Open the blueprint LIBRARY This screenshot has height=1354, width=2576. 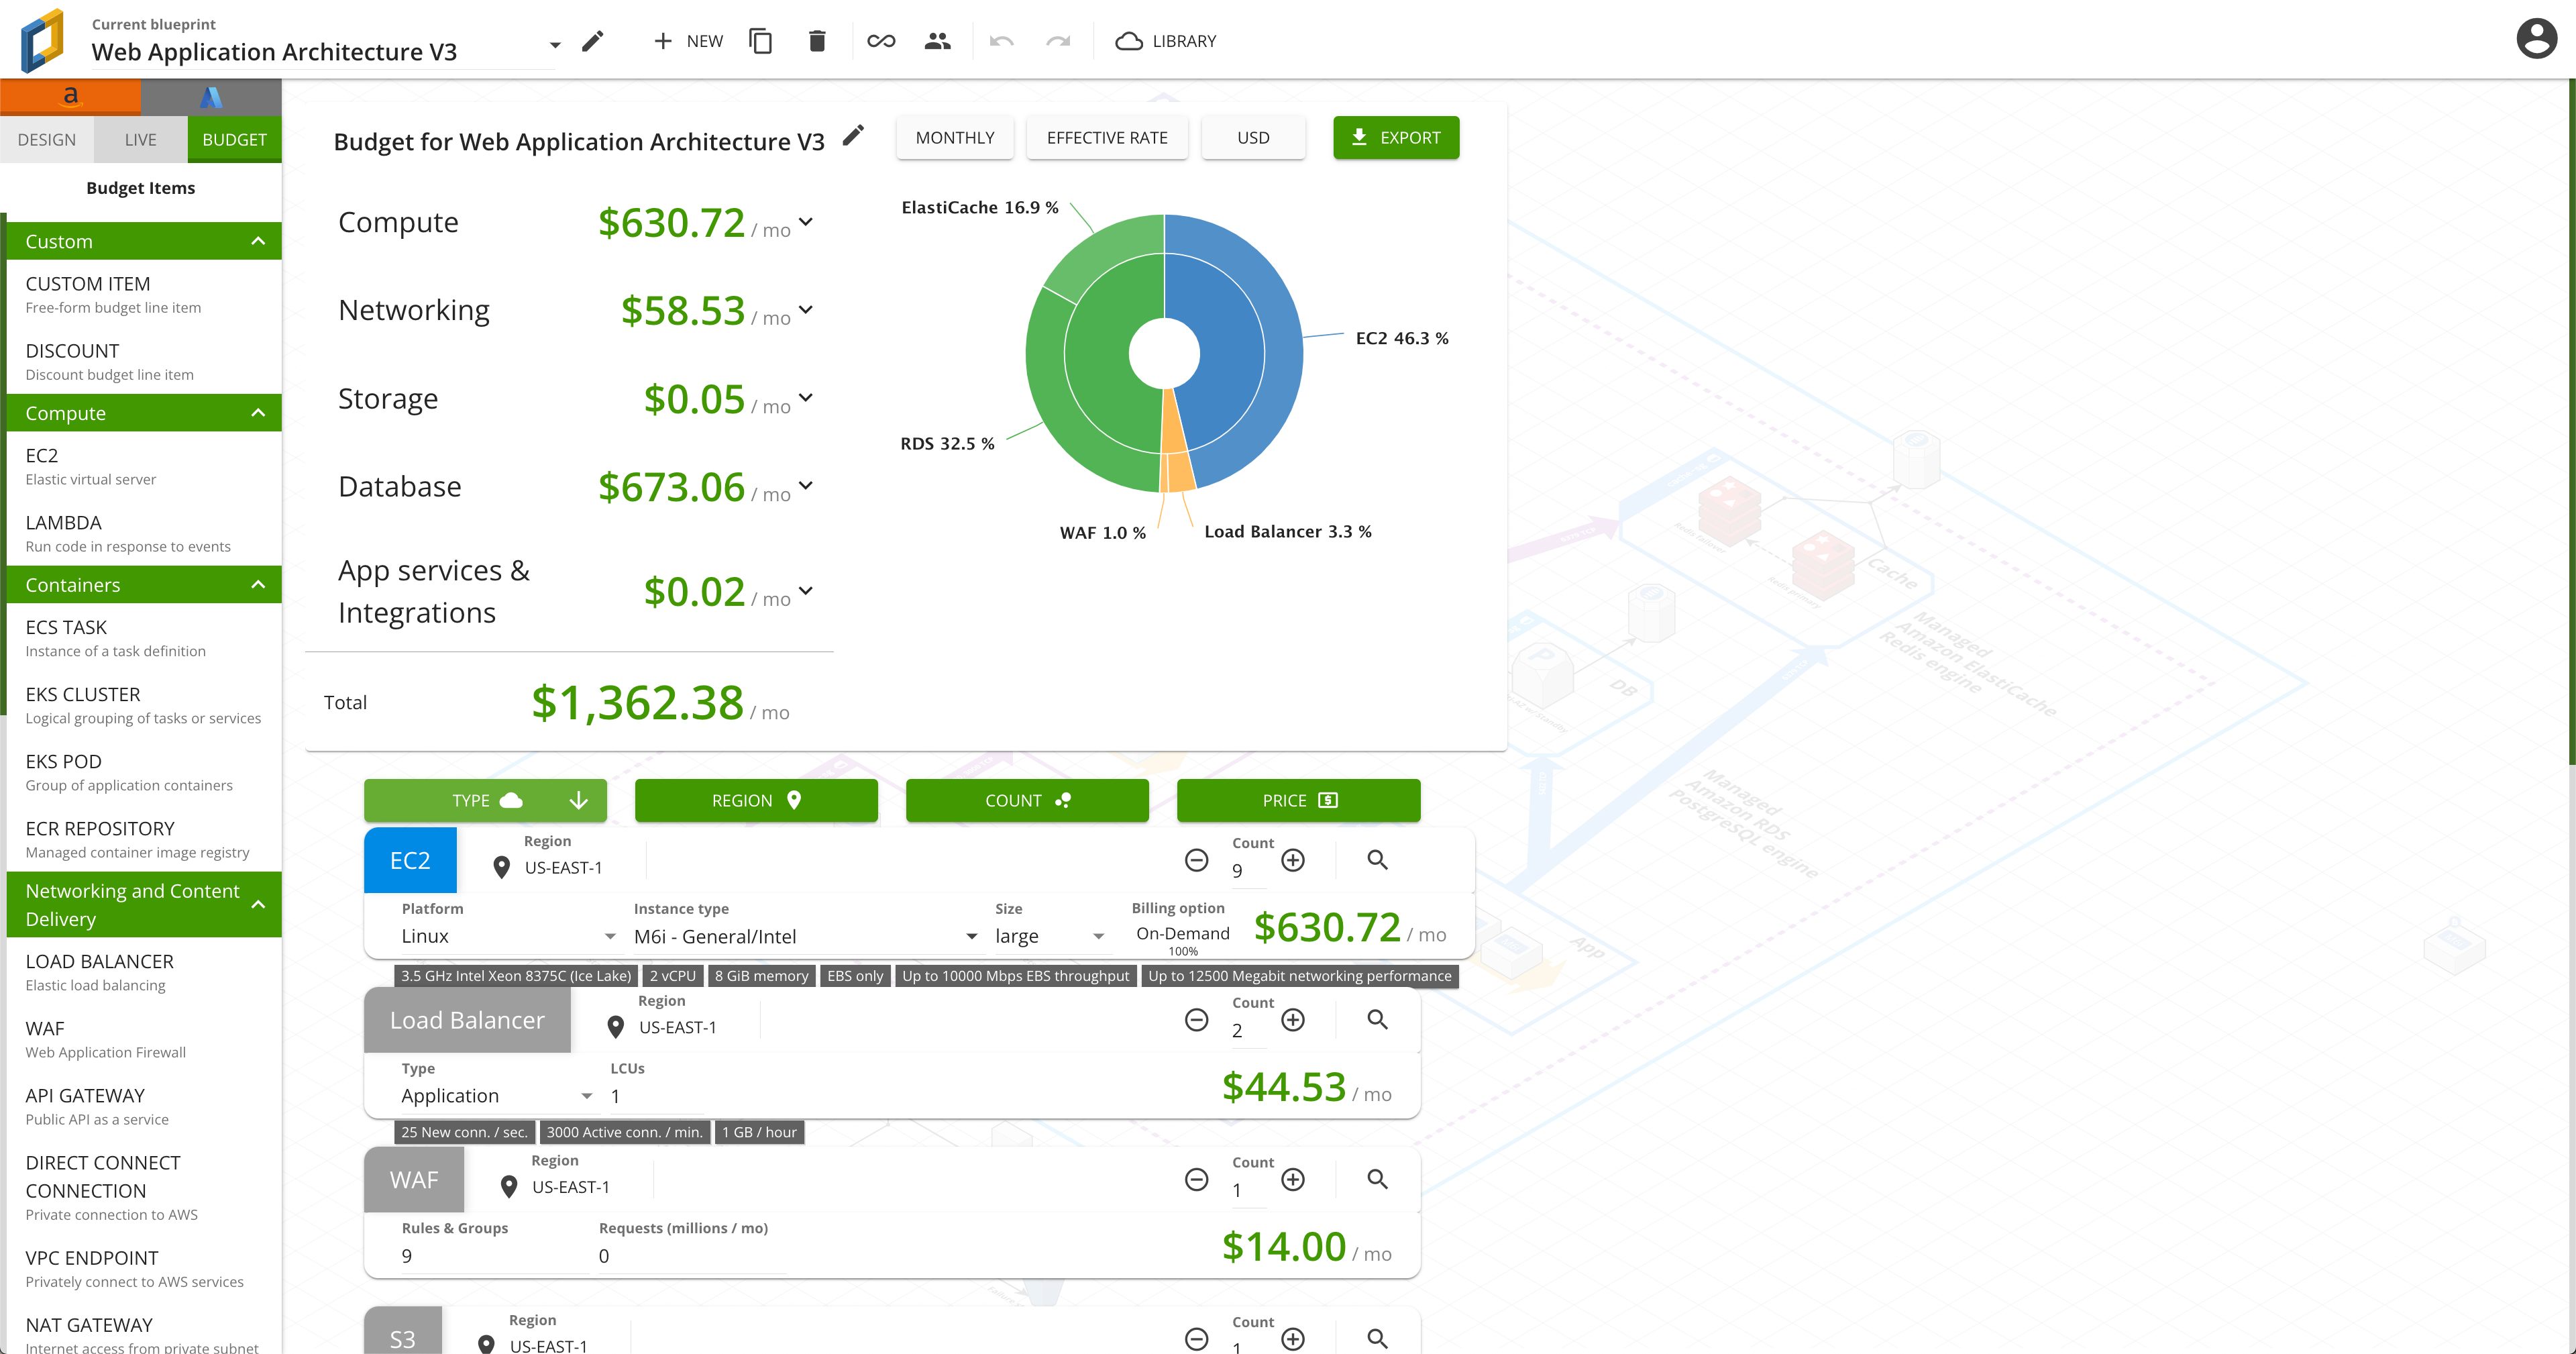[1166, 41]
